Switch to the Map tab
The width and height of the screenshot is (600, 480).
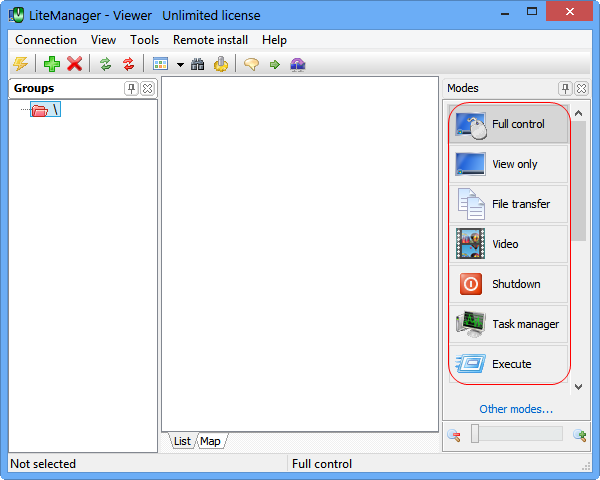click(210, 441)
